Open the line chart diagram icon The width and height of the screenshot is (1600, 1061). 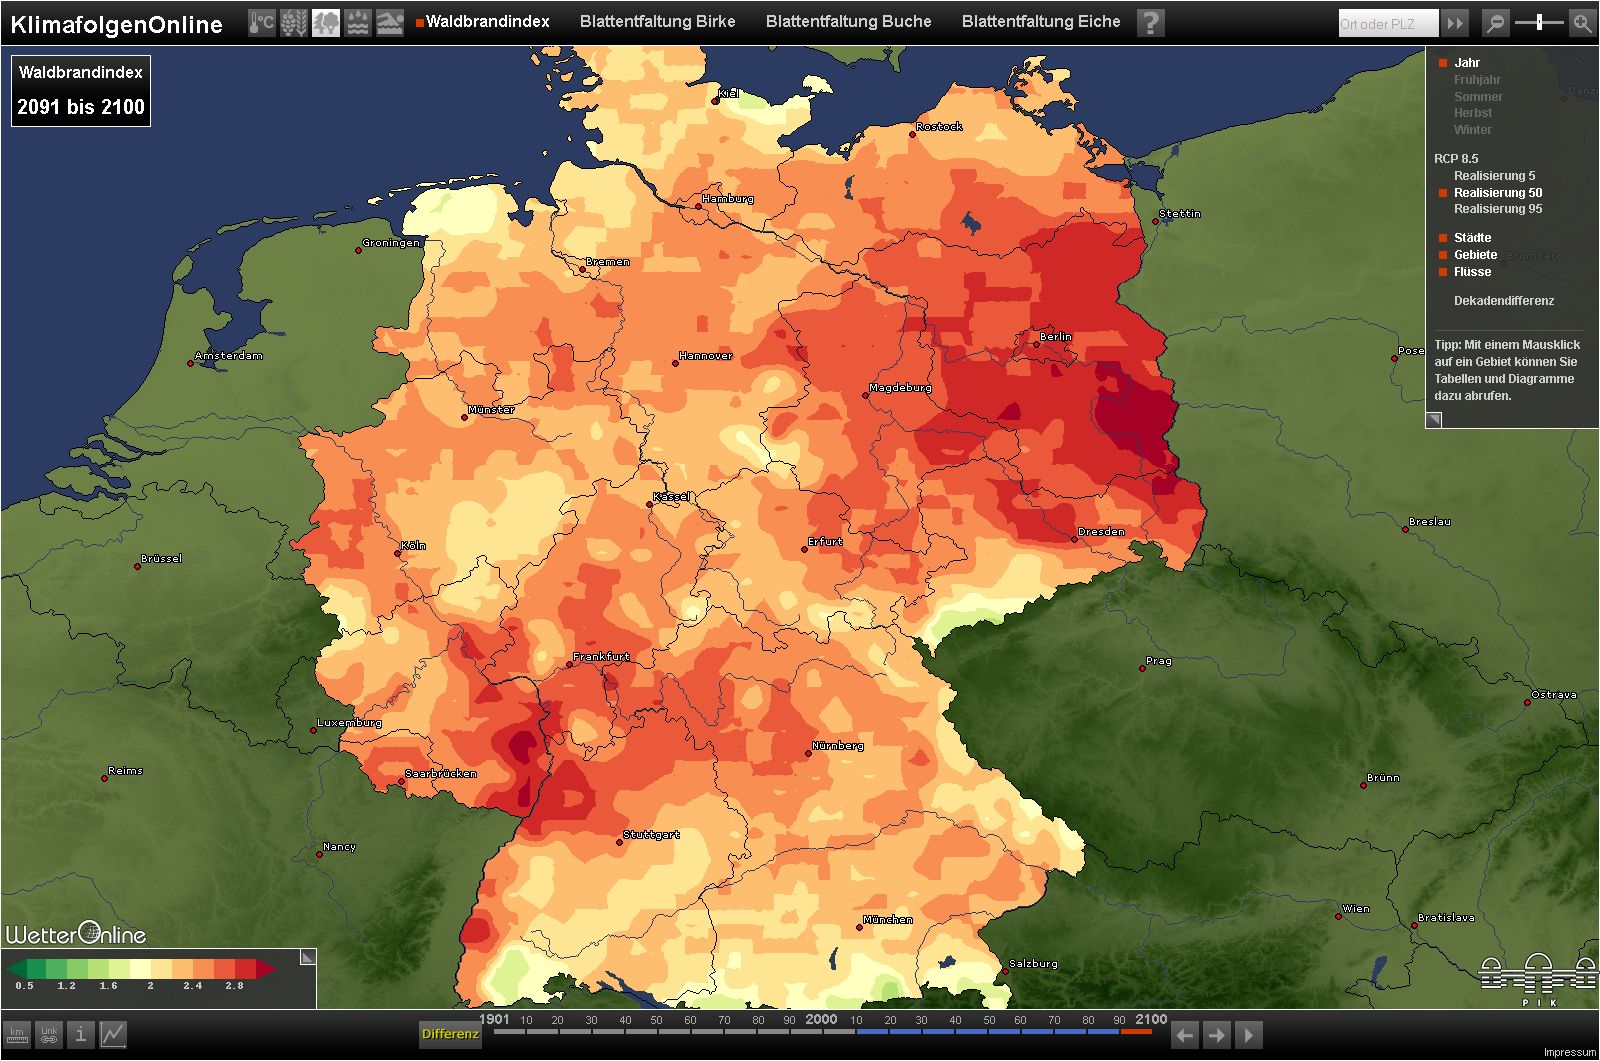(113, 1035)
